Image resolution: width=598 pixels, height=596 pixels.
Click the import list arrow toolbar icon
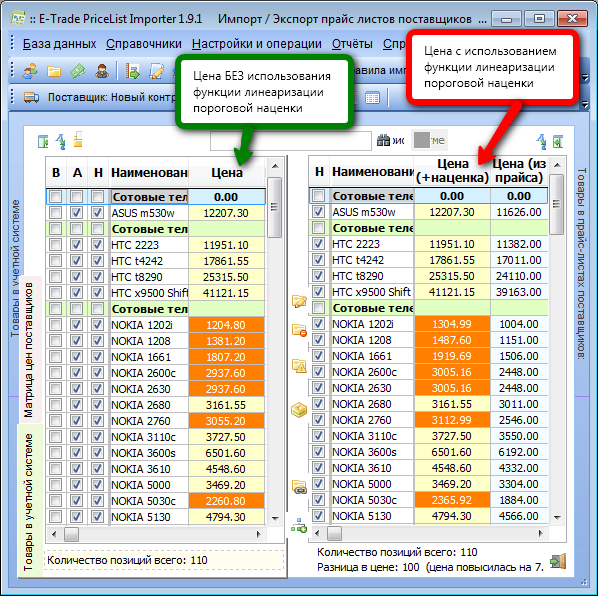coord(132,71)
